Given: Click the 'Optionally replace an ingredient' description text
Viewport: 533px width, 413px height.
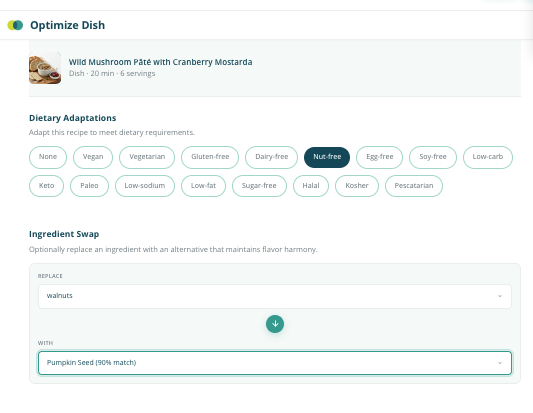Looking at the screenshot, I should pos(173,249).
